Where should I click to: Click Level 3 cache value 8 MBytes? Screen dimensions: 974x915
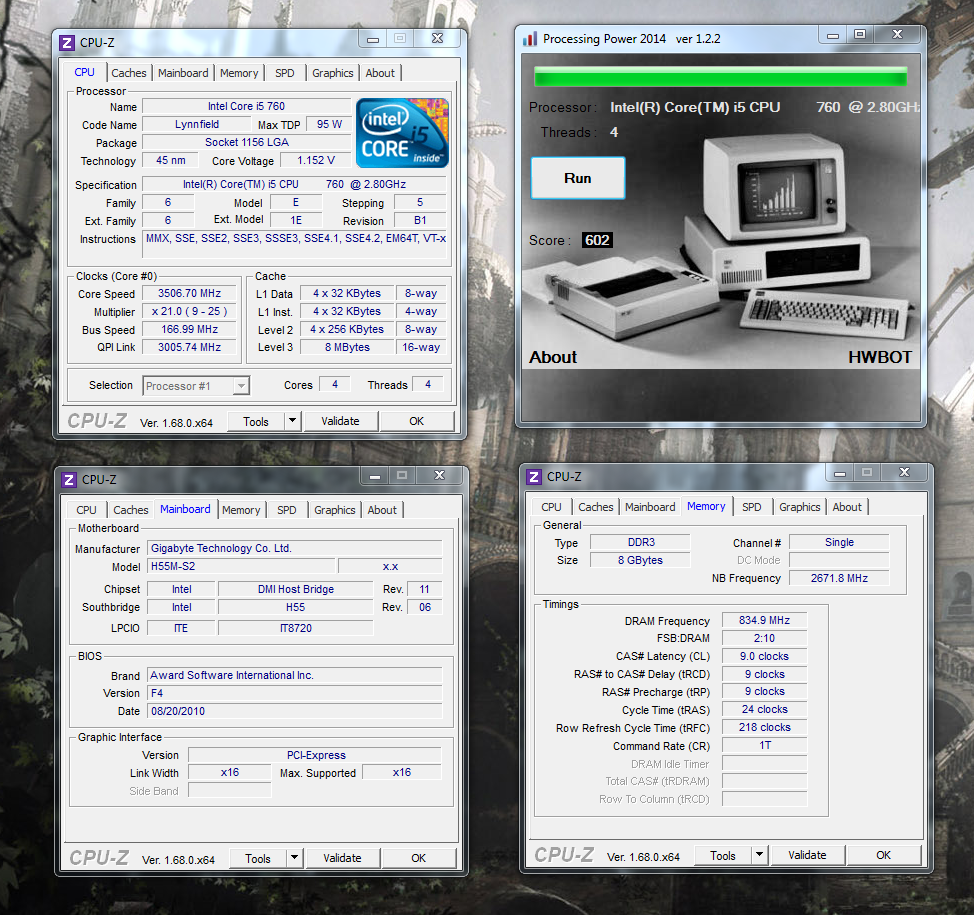point(347,347)
